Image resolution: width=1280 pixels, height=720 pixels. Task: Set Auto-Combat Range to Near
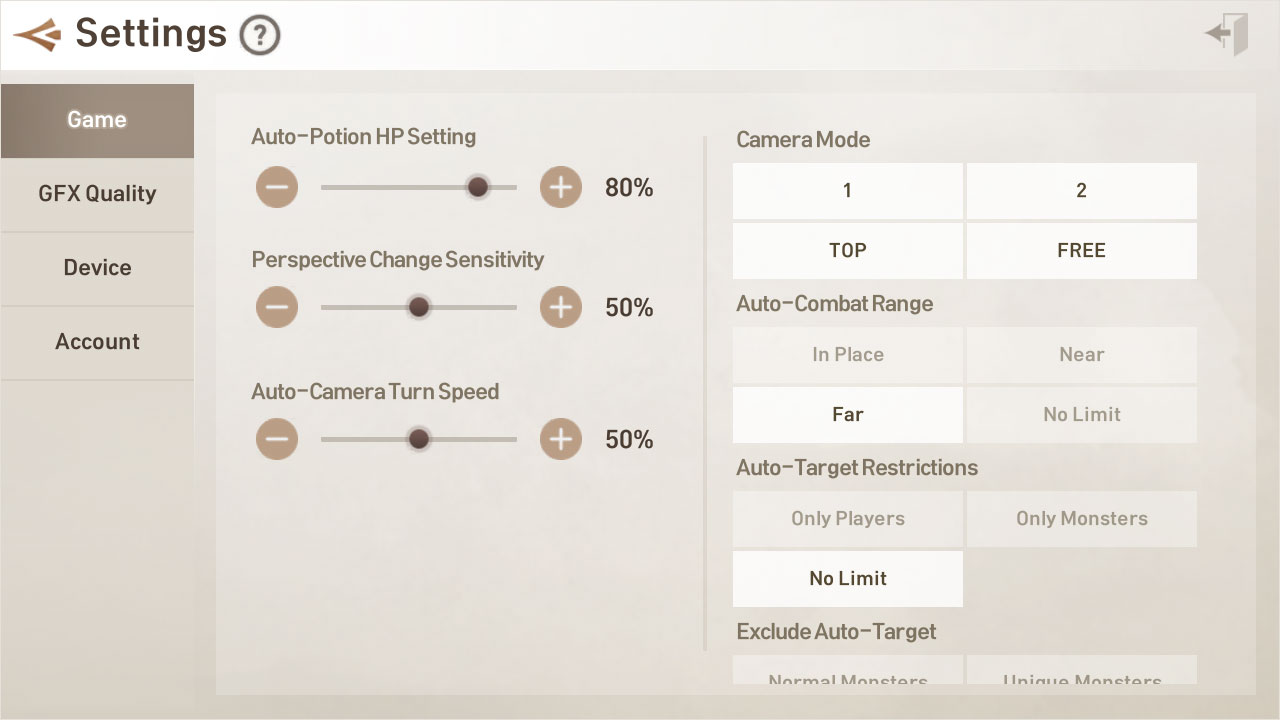pyautogui.click(x=1081, y=354)
